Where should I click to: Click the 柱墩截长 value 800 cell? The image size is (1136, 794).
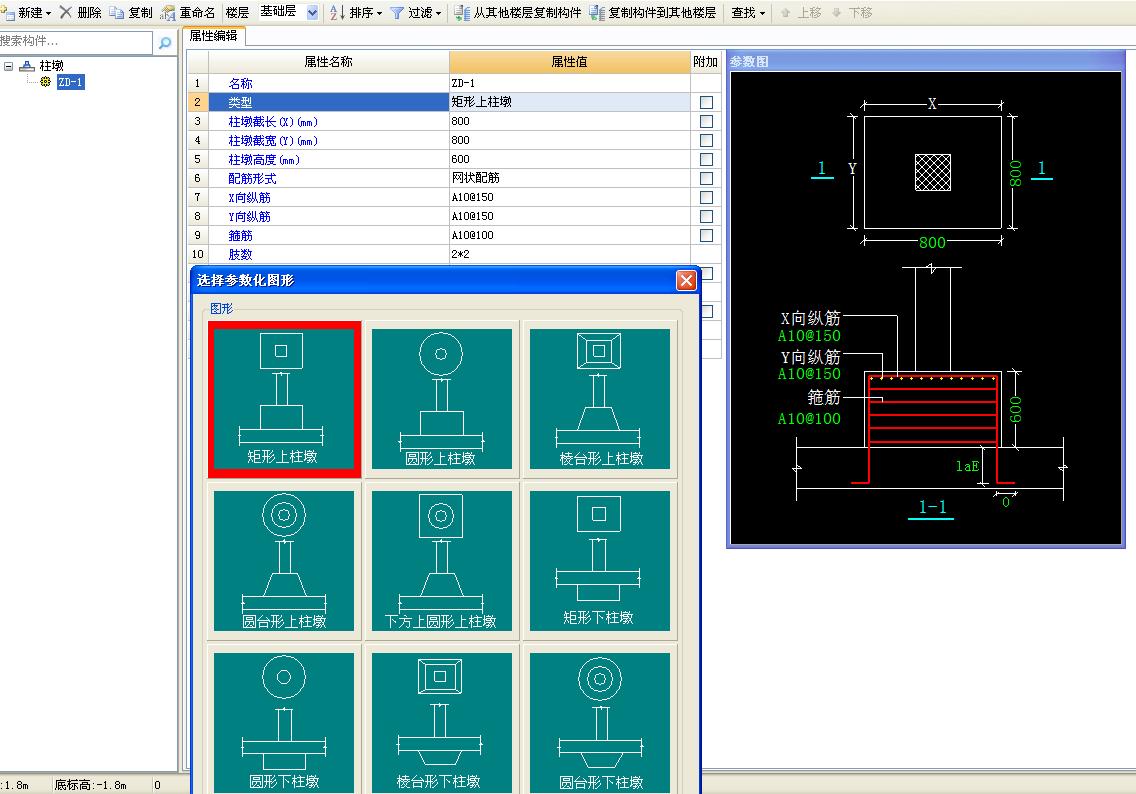pos(569,121)
